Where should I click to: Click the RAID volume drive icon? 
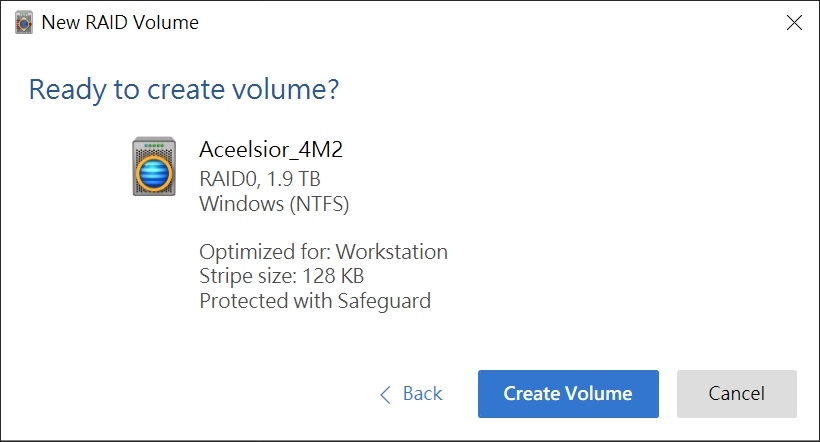coord(154,166)
